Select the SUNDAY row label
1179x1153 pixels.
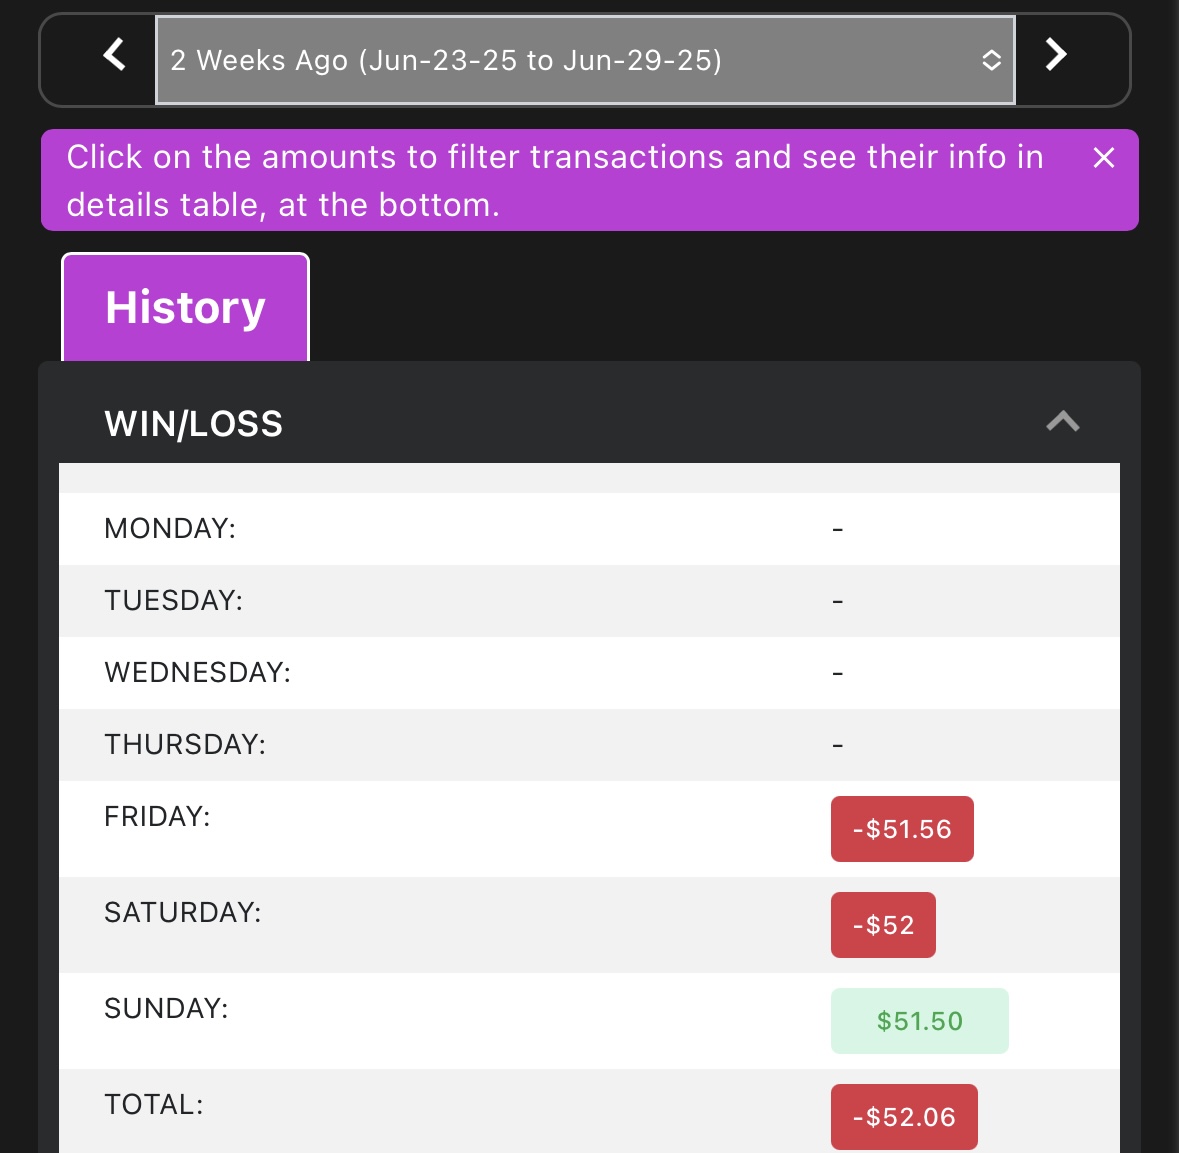pos(166,1009)
